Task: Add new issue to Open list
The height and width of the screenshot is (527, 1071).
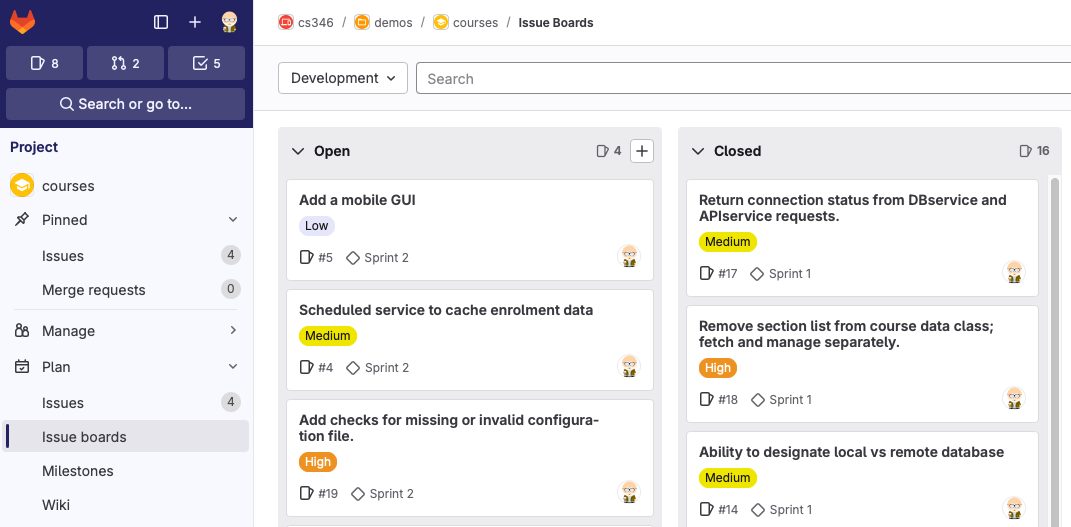Action: [642, 151]
